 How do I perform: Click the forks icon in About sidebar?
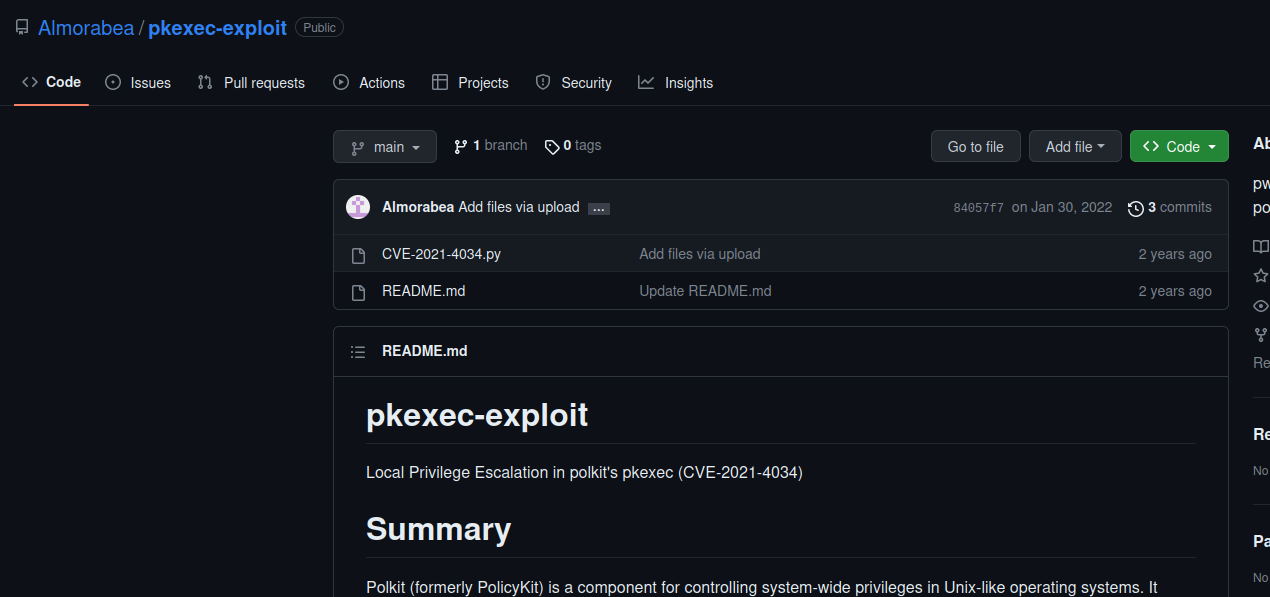pos(1261,335)
